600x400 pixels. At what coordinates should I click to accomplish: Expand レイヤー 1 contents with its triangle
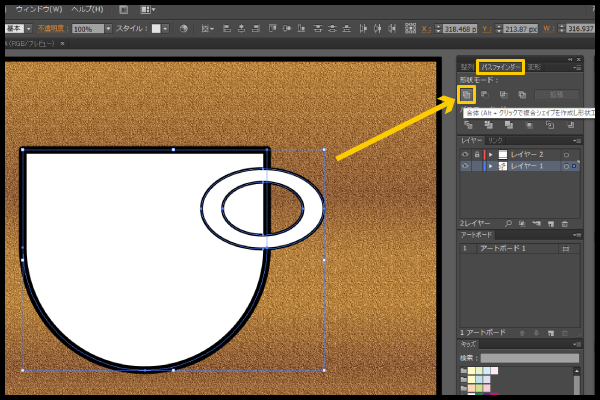click(489, 167)
